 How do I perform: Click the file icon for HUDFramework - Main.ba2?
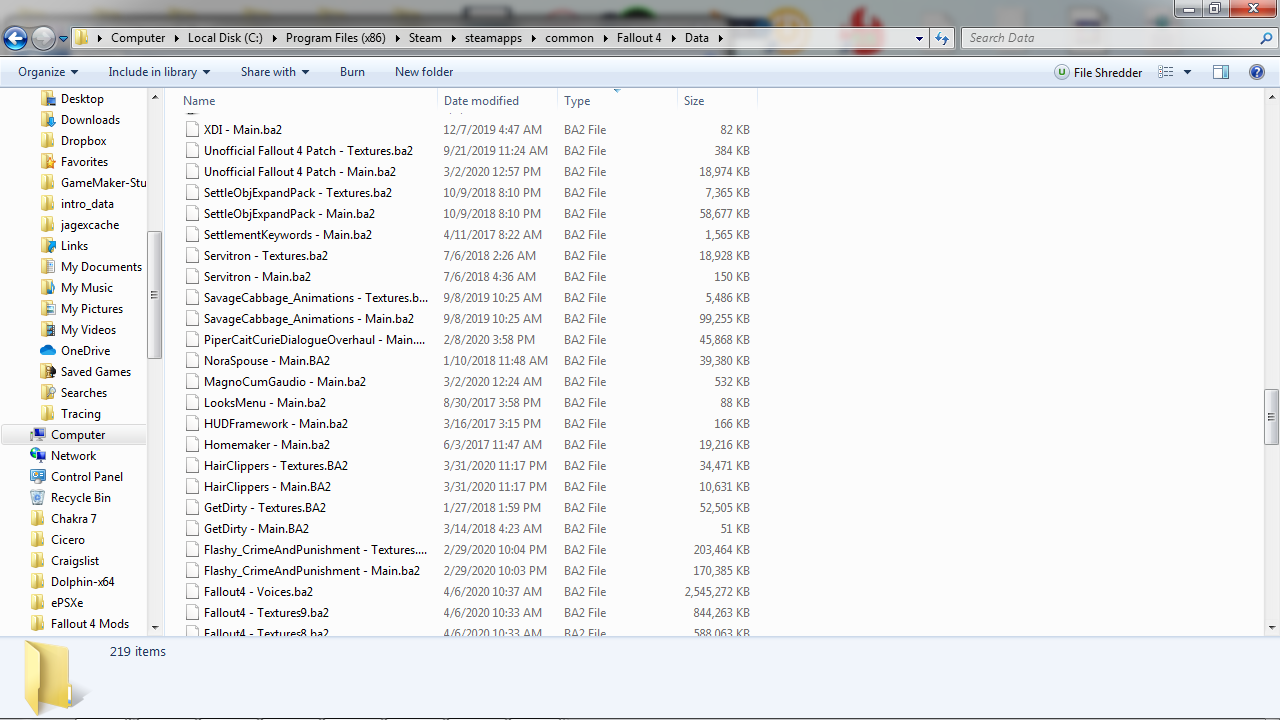click(x=193, y=424)
